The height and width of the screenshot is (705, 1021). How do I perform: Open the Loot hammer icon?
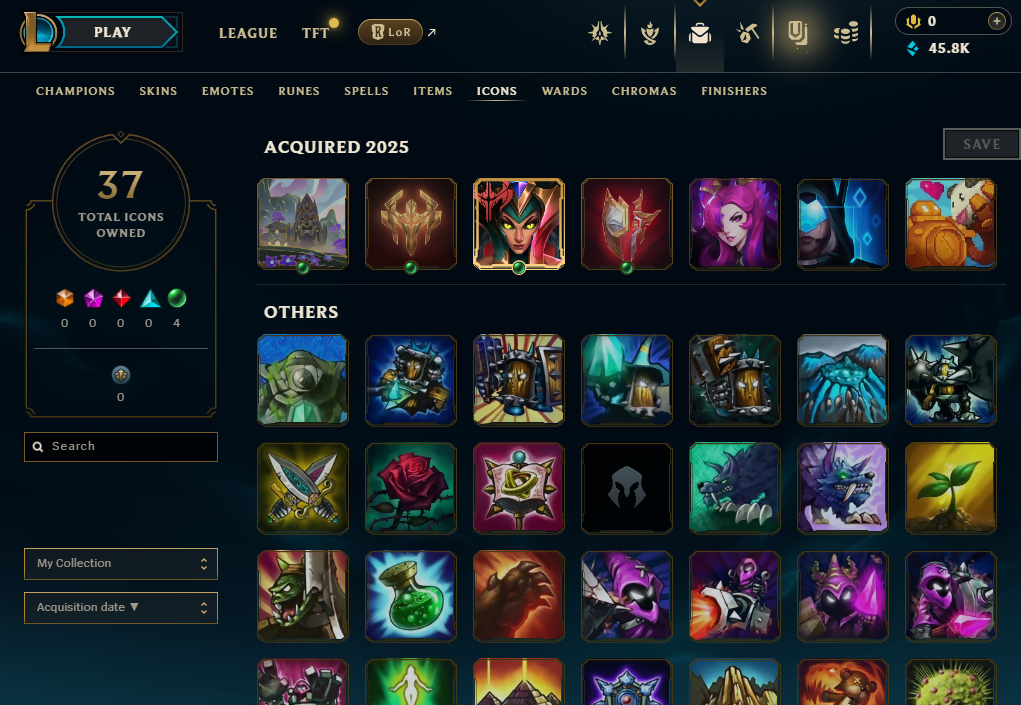point(748,33)
